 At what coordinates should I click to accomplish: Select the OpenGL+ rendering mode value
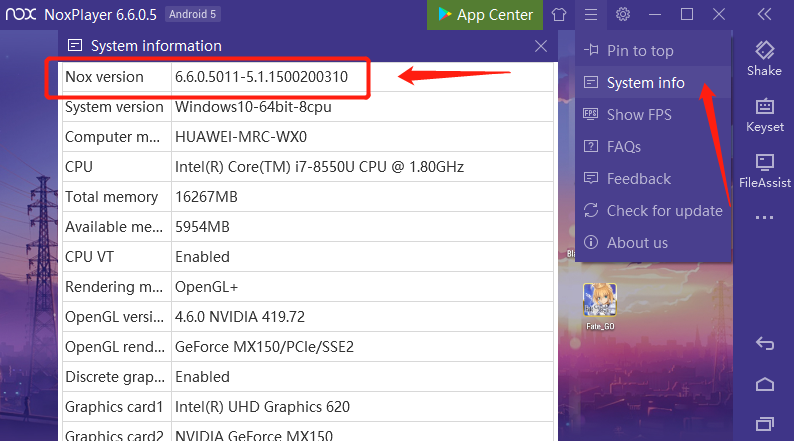(x=206, y=287)
